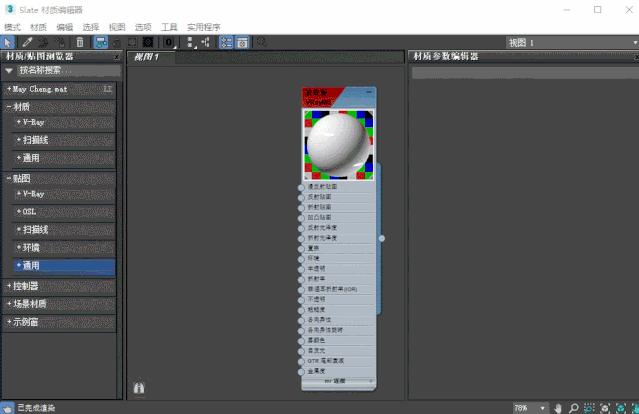This screenshot has width=639, height=414.
Task: Select the Zoom magnifier tool
Action: pyautogui.click(x=574, y=408)
